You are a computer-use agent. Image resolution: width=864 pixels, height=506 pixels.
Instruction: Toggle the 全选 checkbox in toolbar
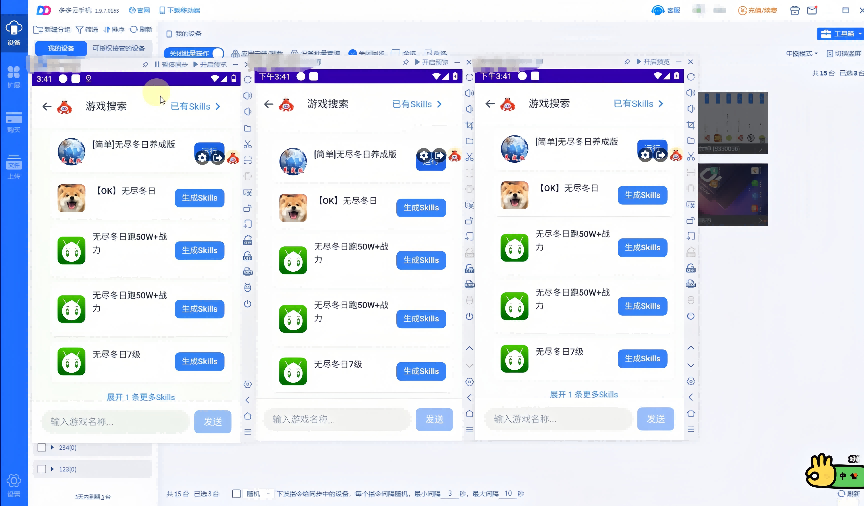click(x=396, y=53)
